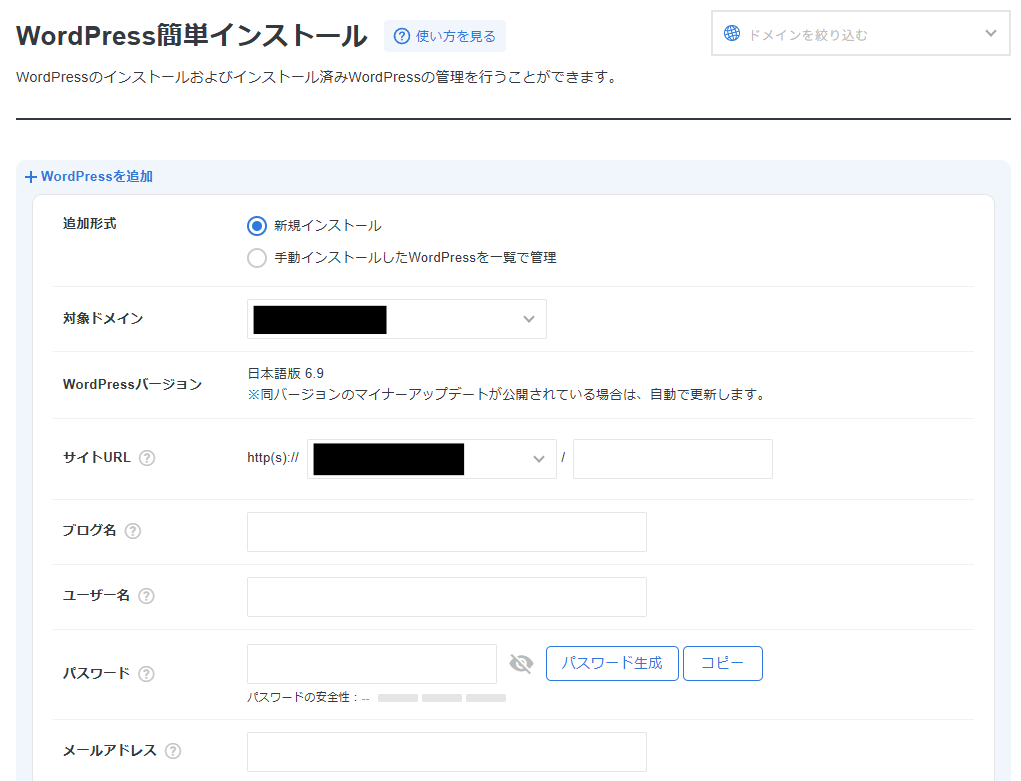Focus the メールアドレス input field
The height and width of the screenshot is (781, 1021).
coord(446,751)
